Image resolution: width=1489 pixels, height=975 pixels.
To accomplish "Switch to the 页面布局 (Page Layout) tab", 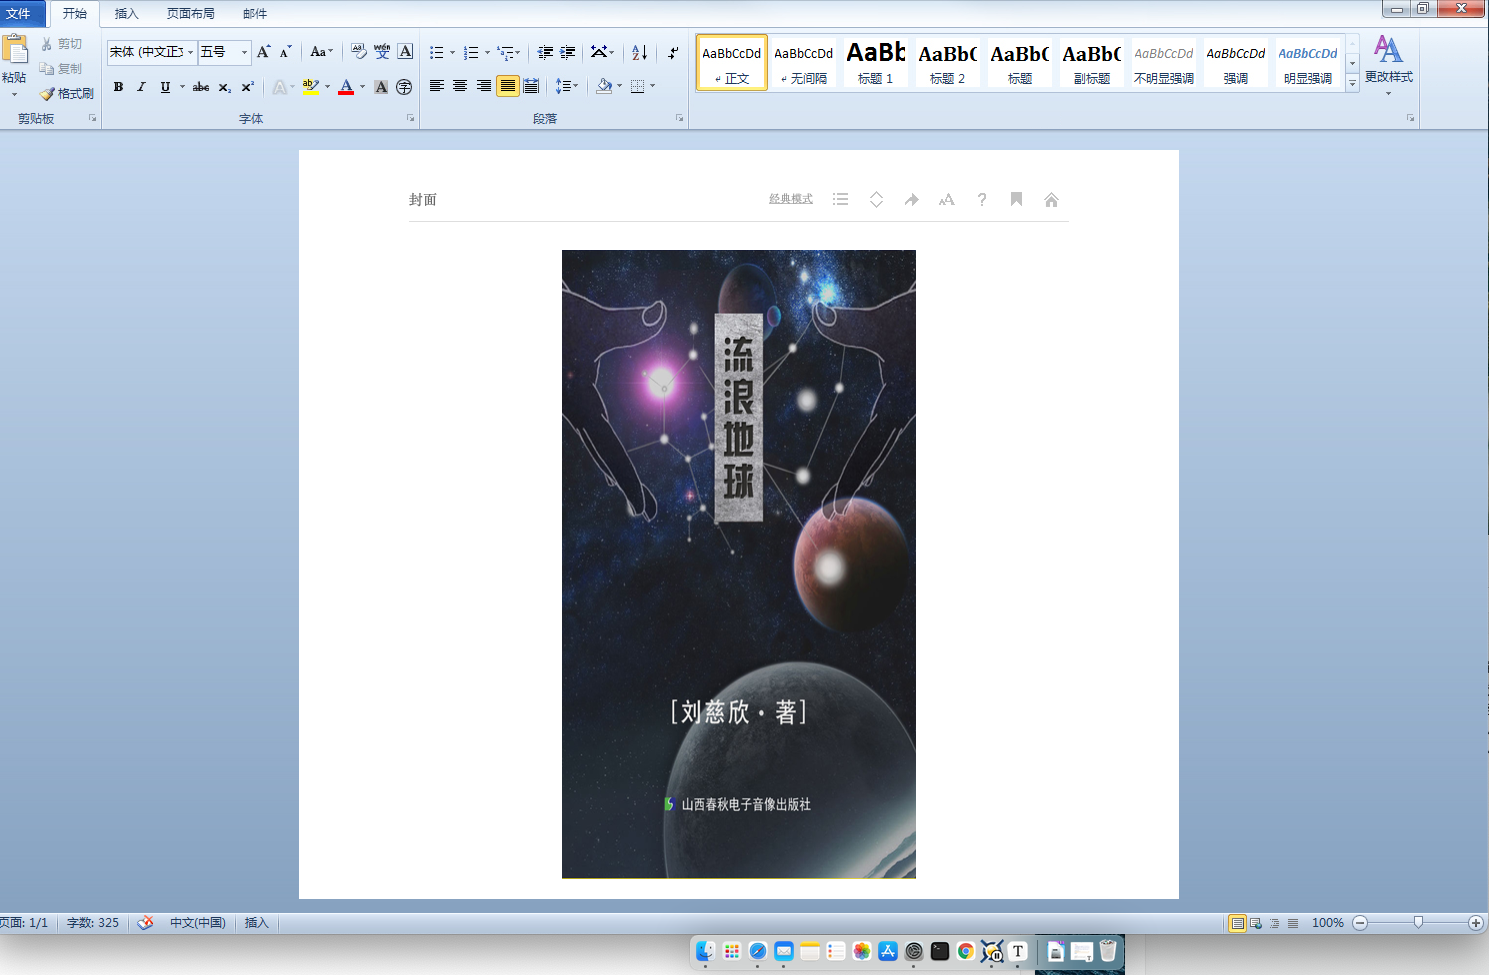I will (191, 14).
